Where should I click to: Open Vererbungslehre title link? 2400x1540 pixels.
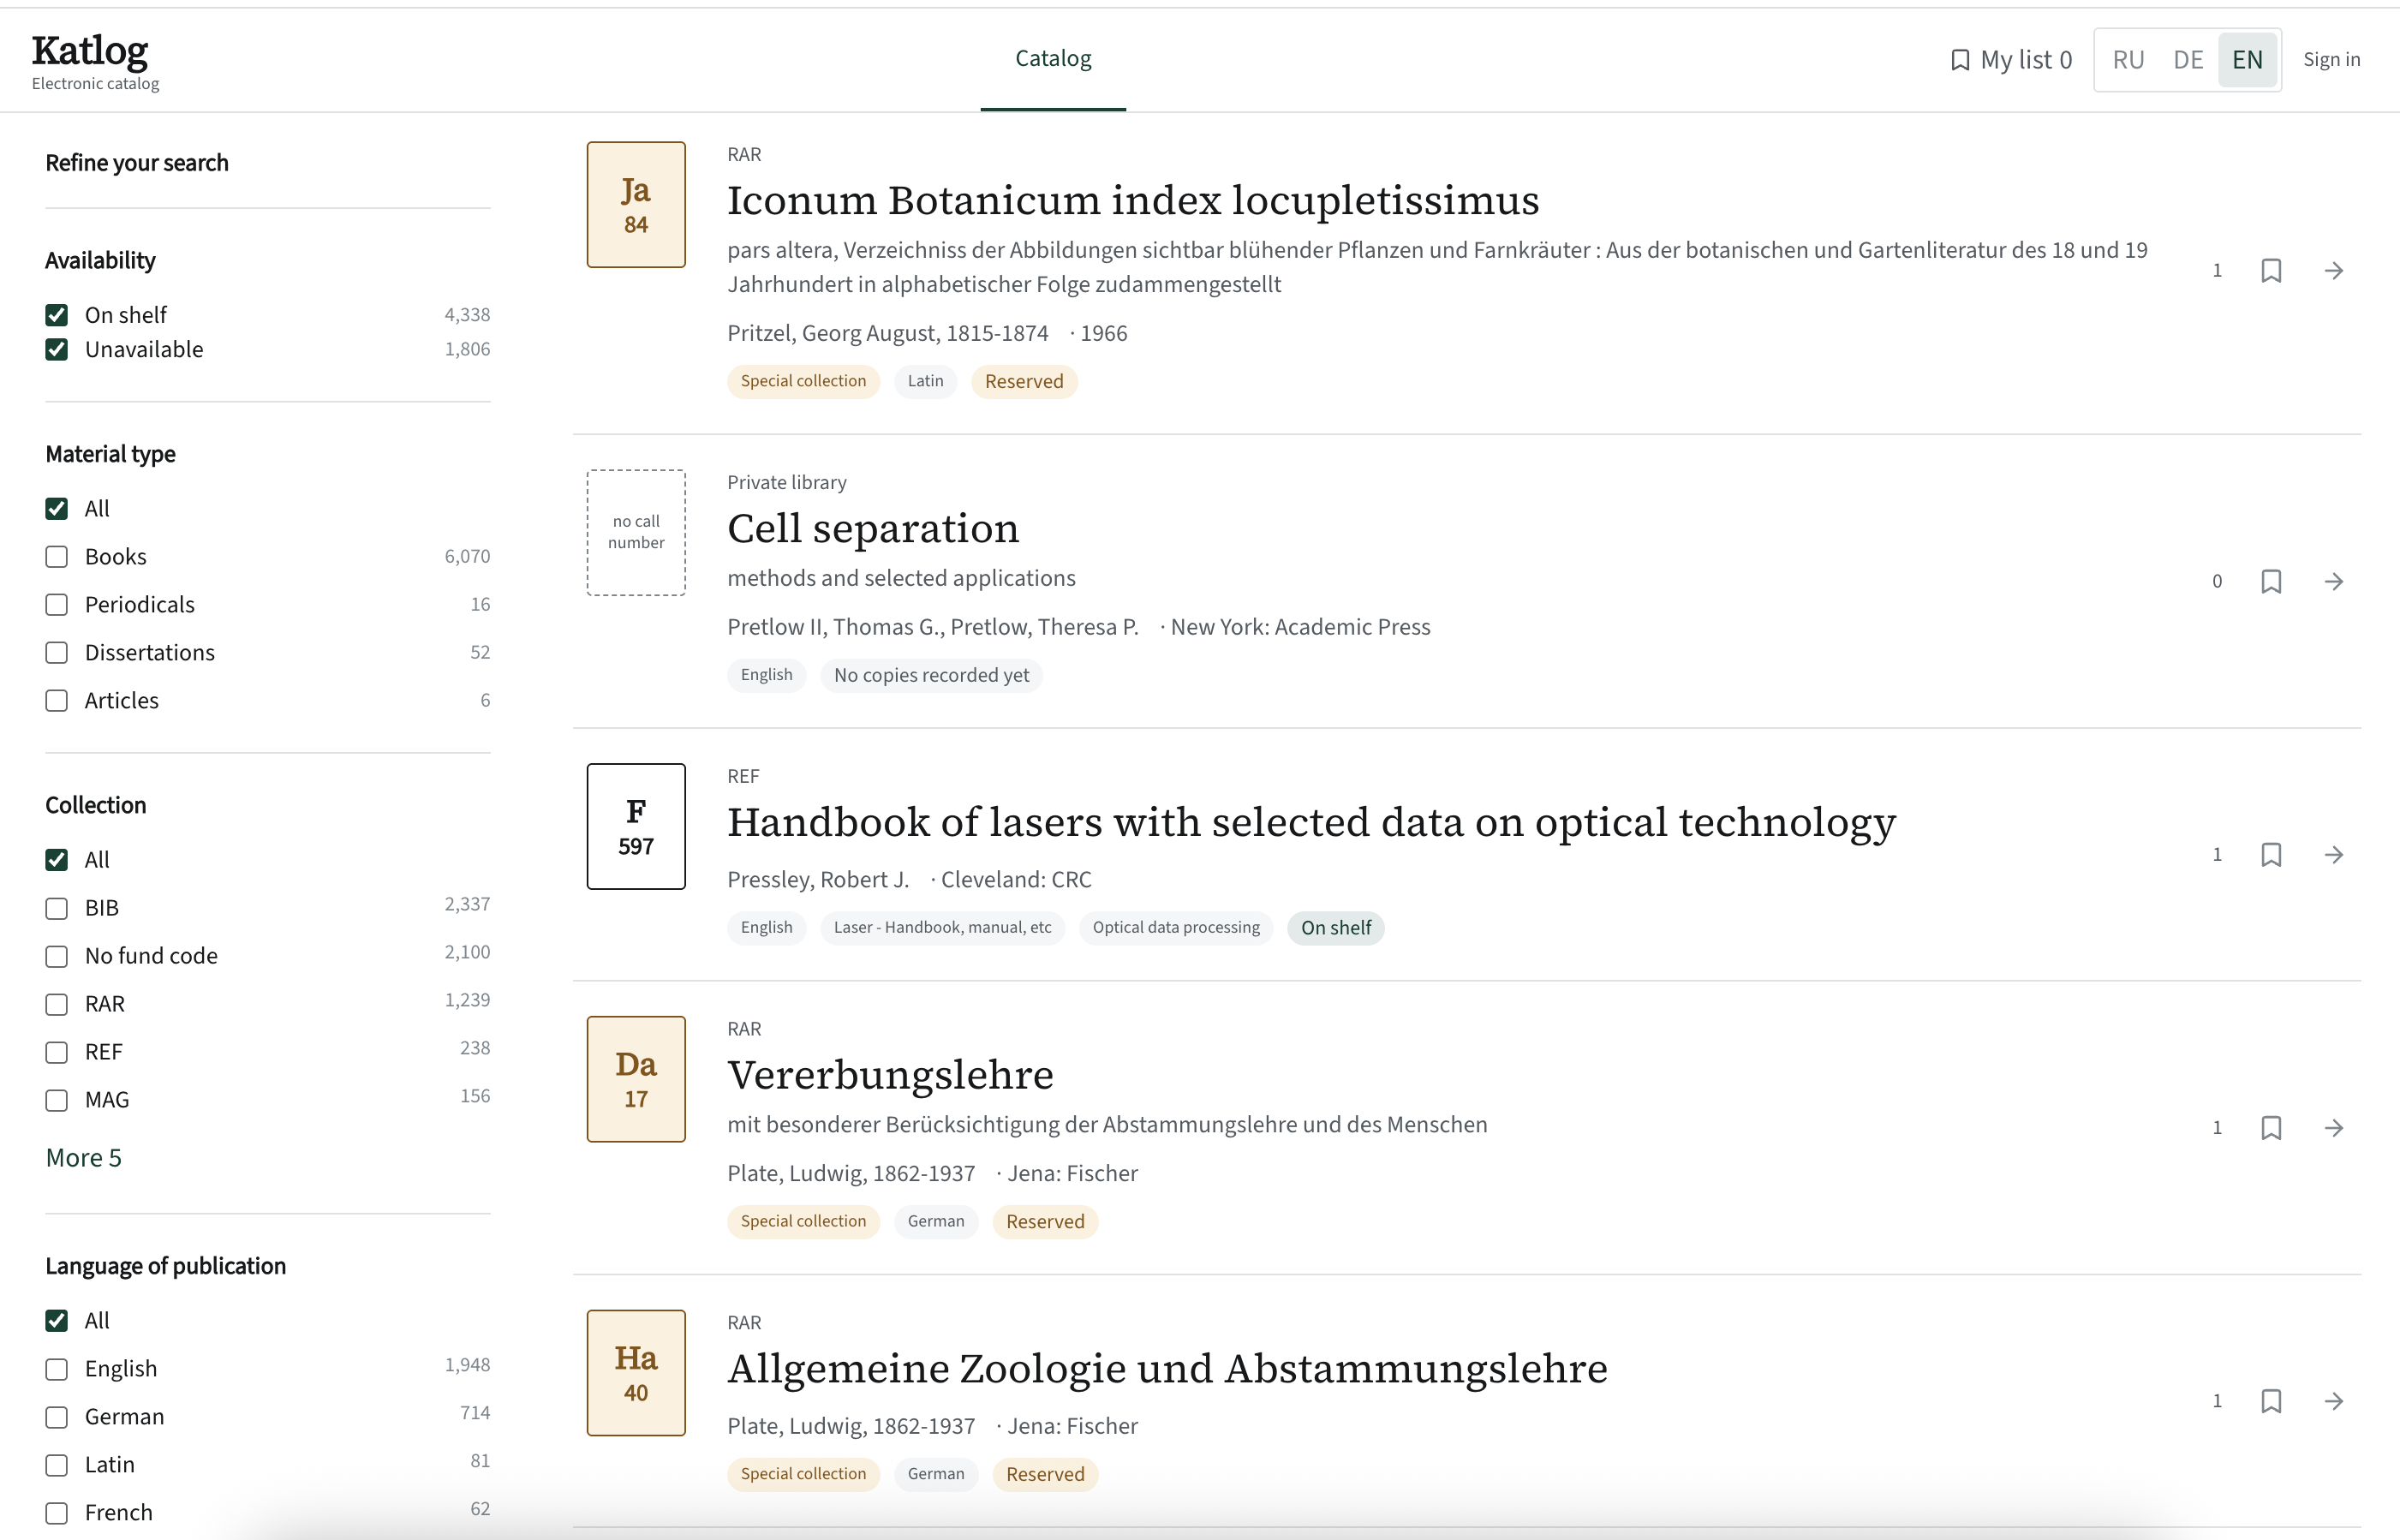click(x=890, y=1075)
